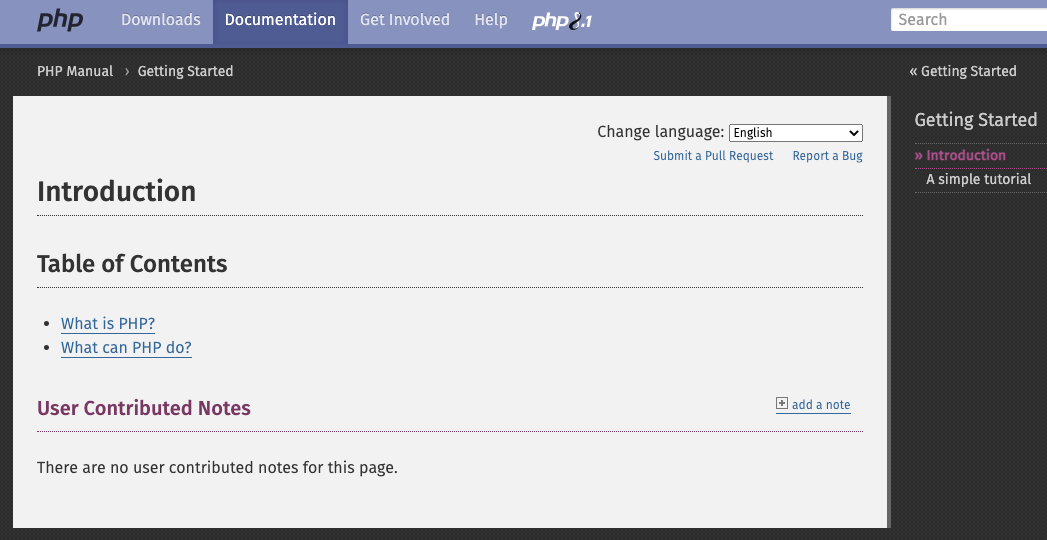This screenshot has width=1047, height=540.
Task: Open Getting Started sidebar heading
Action: (x=976, y=119)
